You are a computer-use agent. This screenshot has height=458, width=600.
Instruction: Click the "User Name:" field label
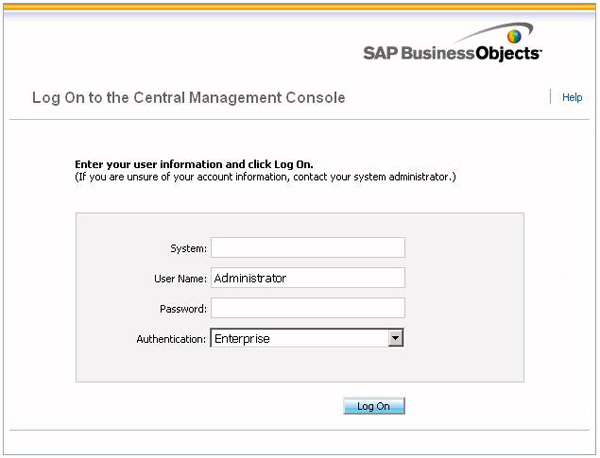coord(181,279)
